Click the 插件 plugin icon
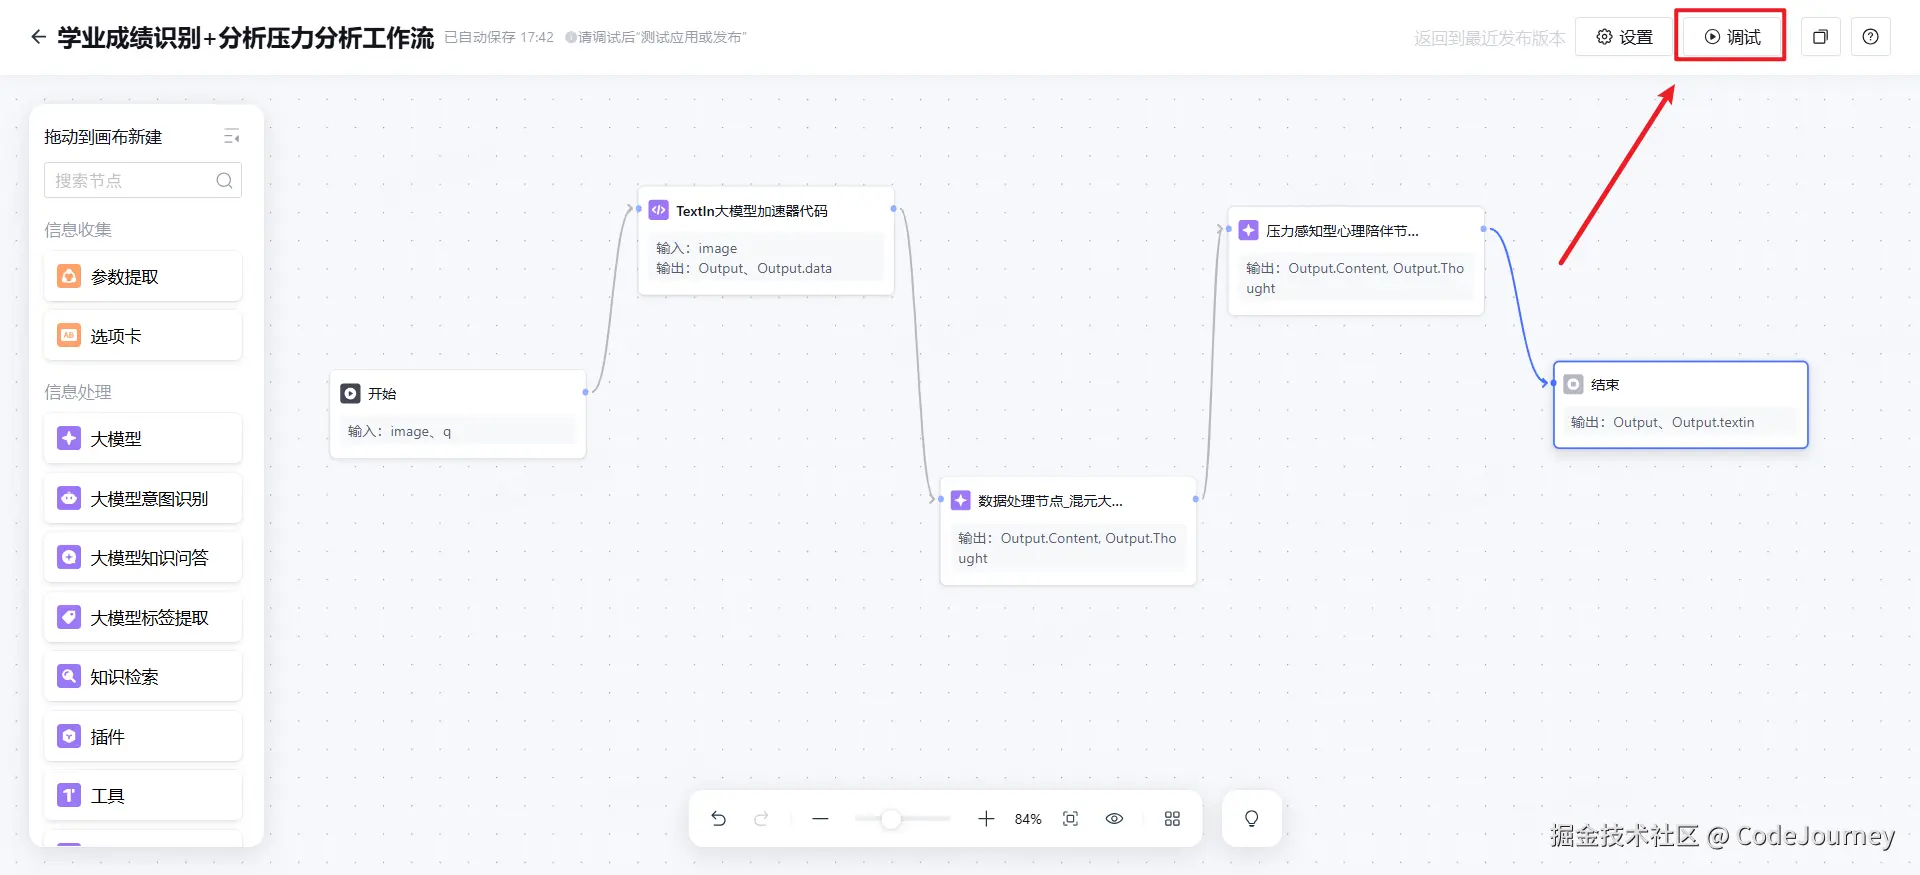The image size is (1920, 875). coord(69,736)
